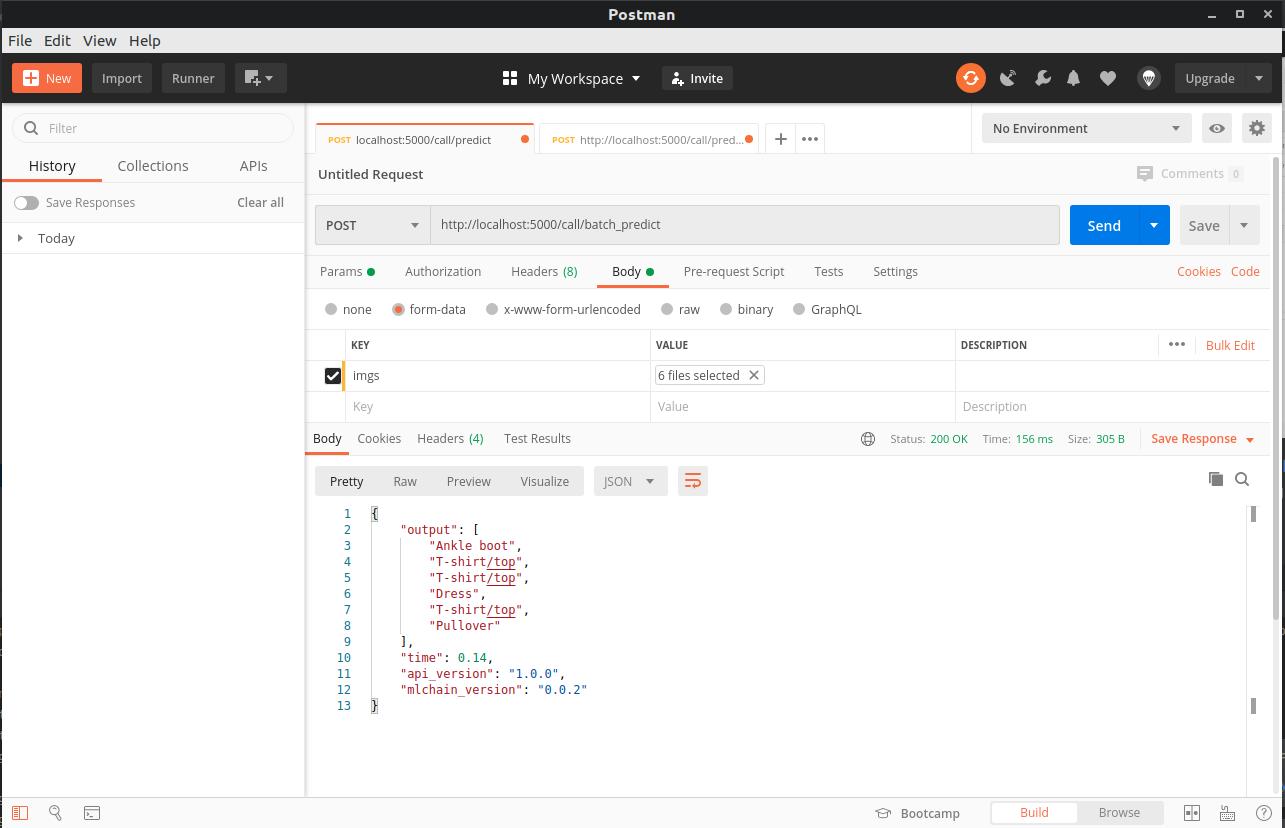Toggle the wrap lines icon
1285x828 pixels.
(x=692, y=481)
